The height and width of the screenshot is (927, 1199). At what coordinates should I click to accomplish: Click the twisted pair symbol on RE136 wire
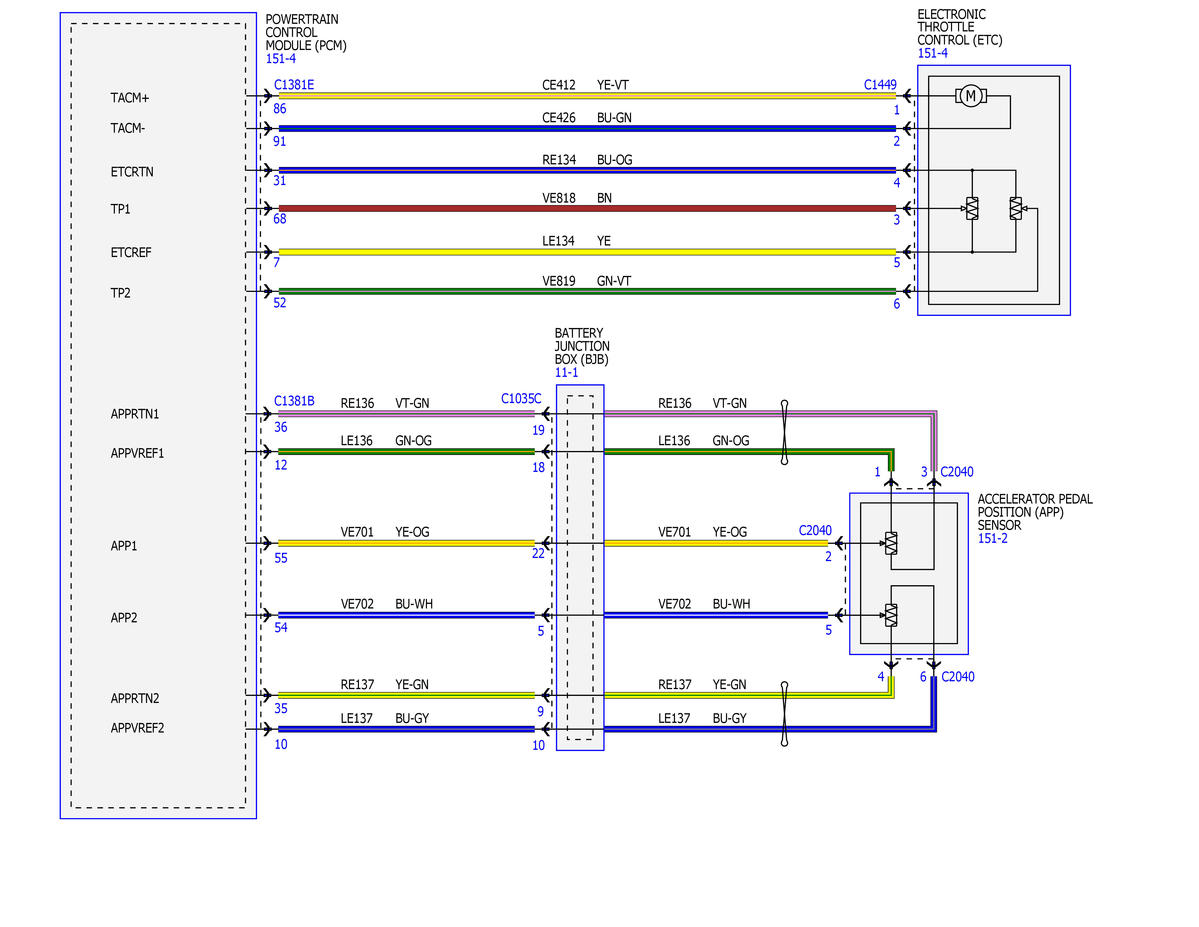coord(785,432)
